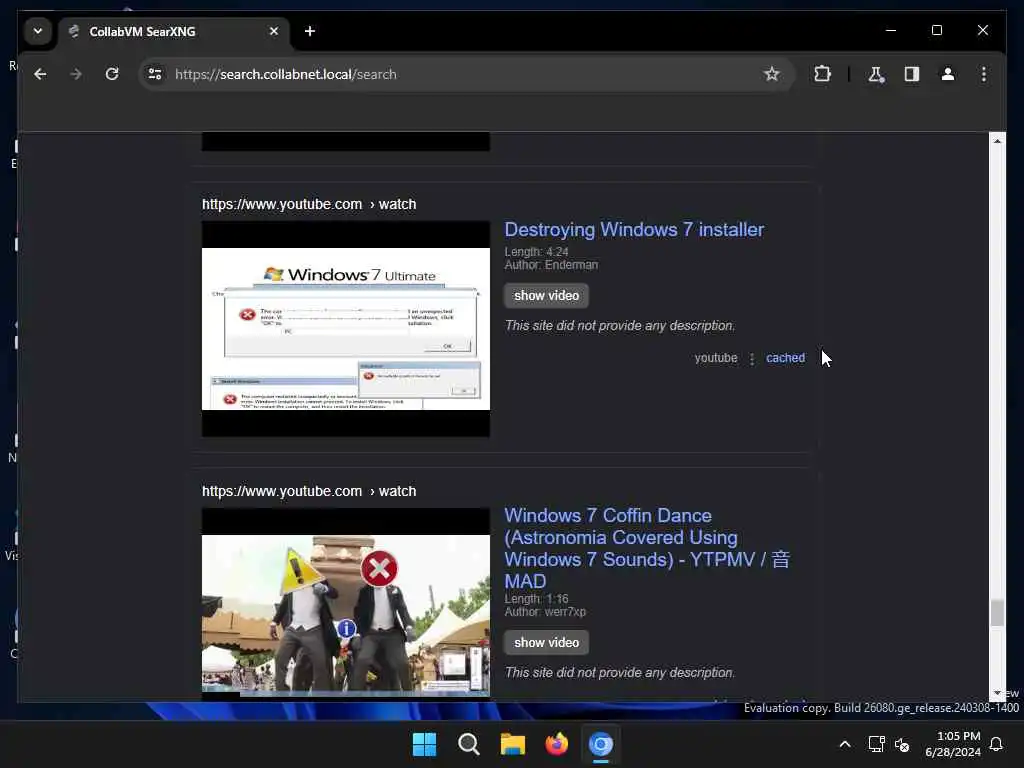
Task: Click the address bar URL
Action: pyautogui.click(x=285, y=74)
